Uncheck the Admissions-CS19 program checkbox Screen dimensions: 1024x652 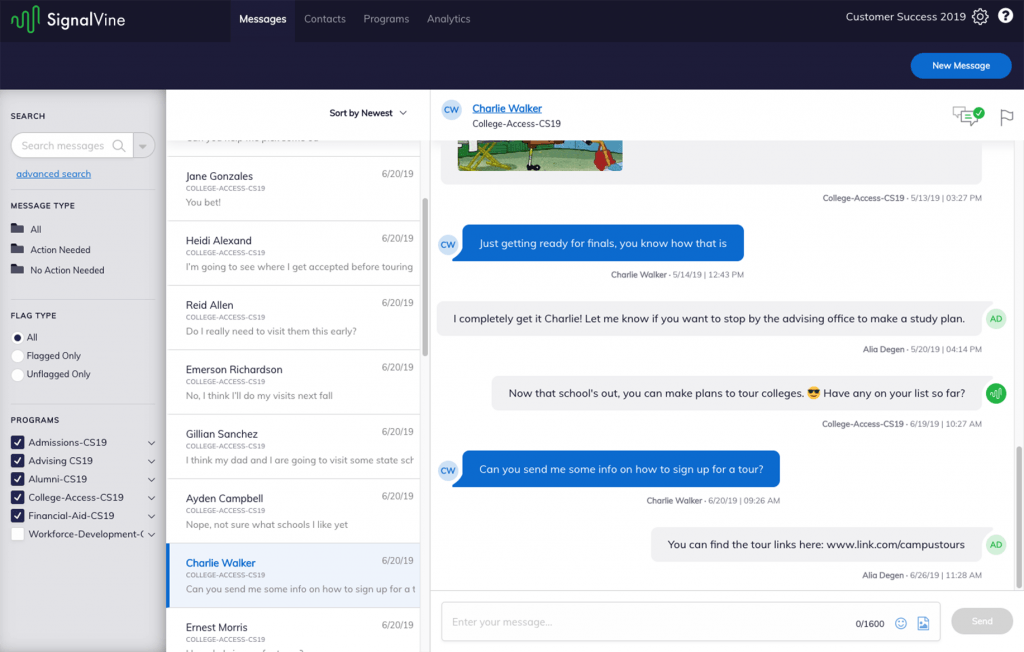point(18,443)
